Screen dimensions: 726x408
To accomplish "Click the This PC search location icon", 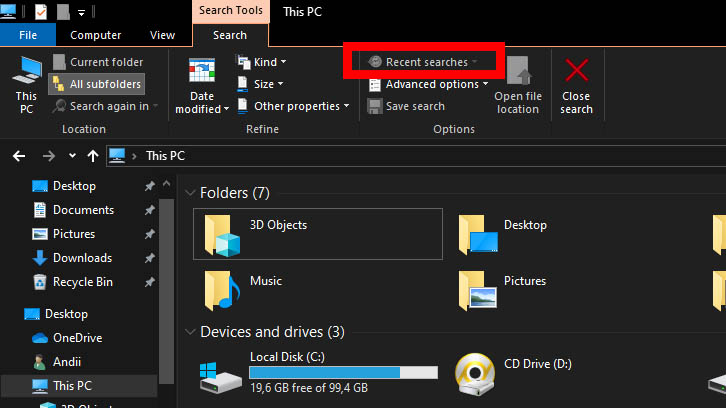I will (26, 85).
